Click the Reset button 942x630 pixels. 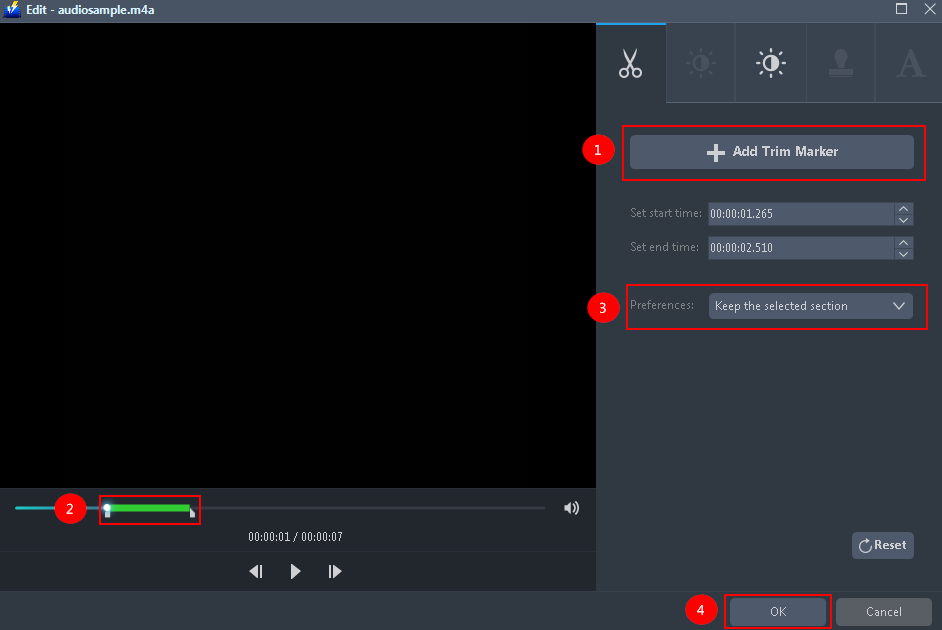882,545
